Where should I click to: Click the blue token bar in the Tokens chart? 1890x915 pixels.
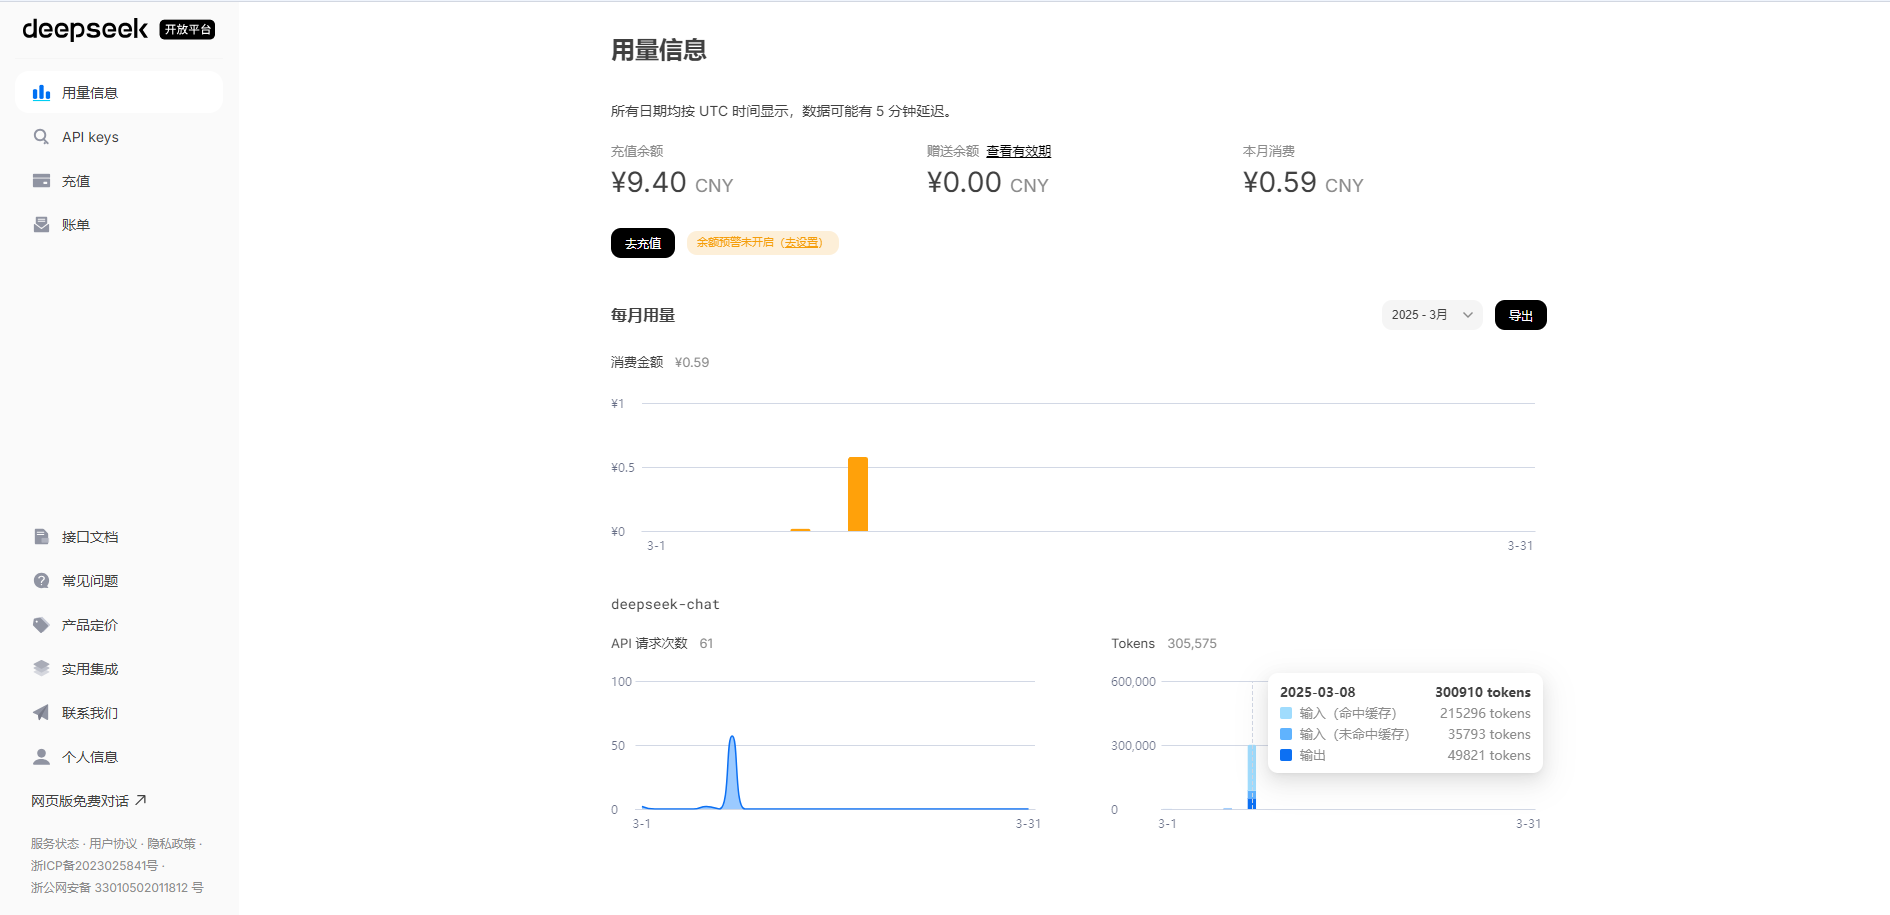[1252, 777]
